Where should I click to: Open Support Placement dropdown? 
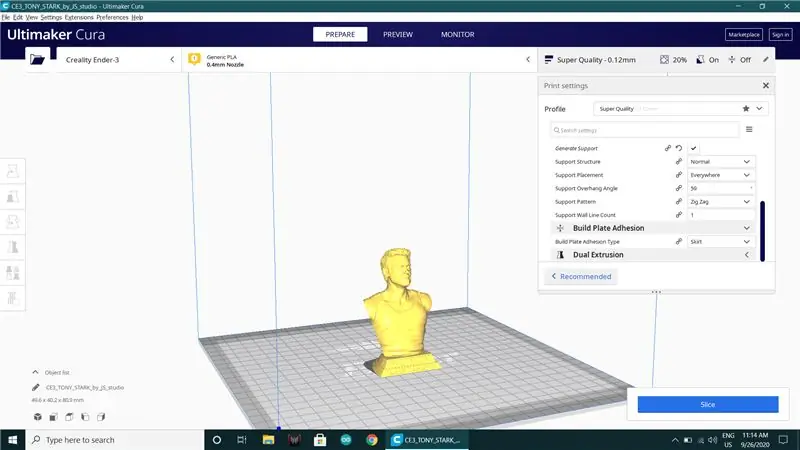click(x=720, y=175)
